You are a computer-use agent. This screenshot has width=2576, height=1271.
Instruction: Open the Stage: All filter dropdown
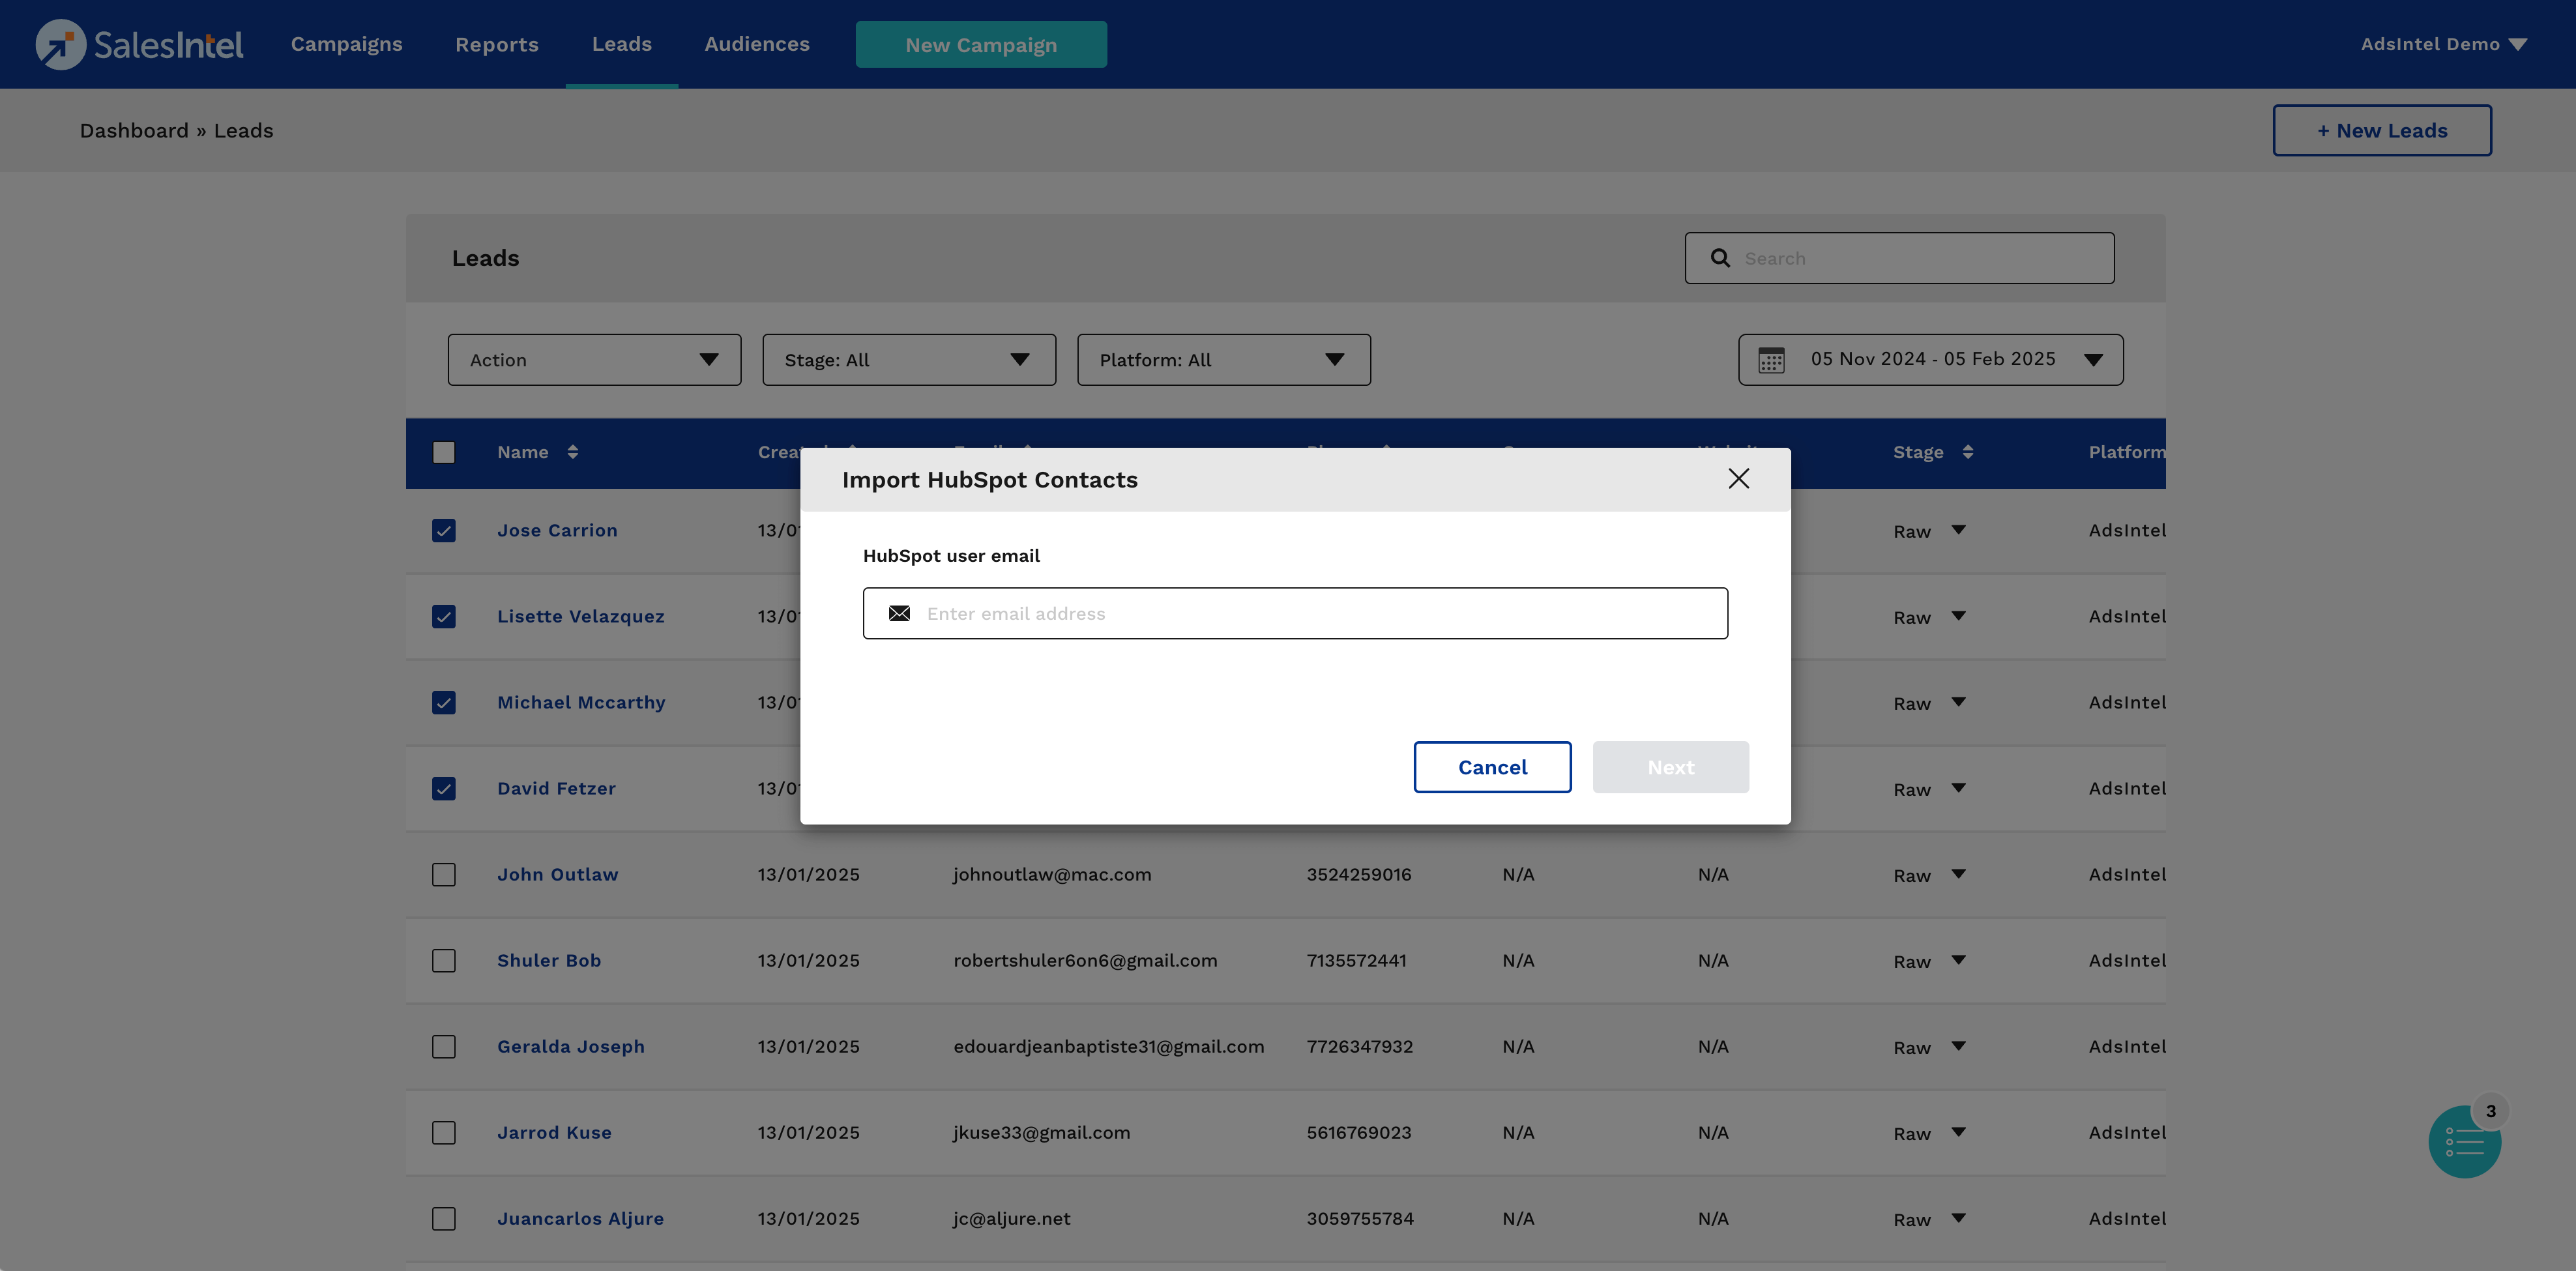(908, 360)
